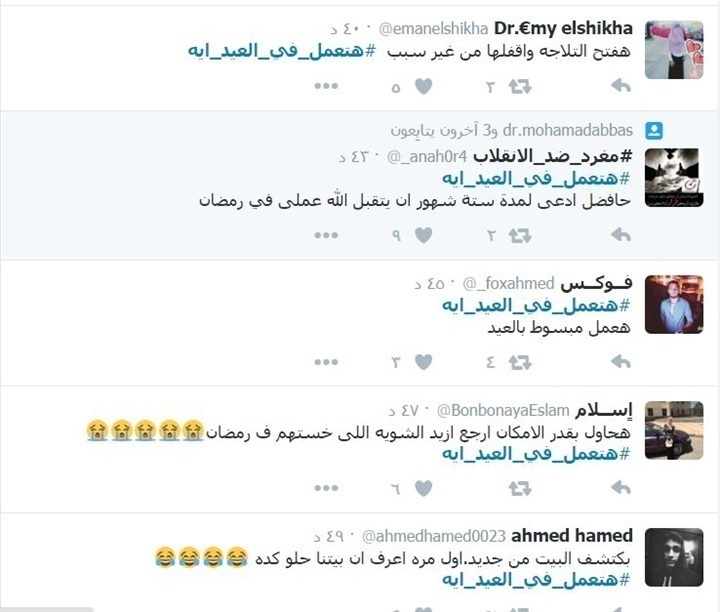Open more options on @BonbonayaEslam tweet

326,488
